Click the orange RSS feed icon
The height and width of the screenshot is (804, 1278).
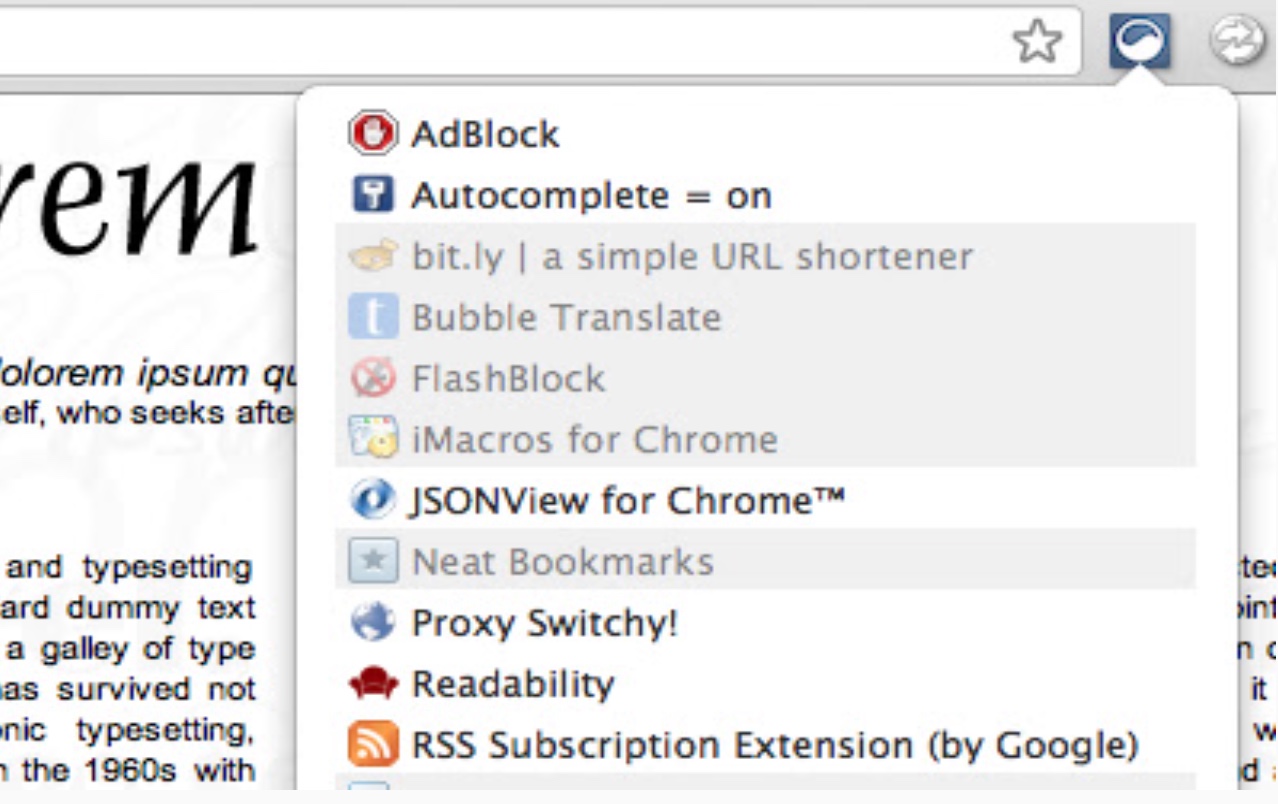(x=373, y=745)
